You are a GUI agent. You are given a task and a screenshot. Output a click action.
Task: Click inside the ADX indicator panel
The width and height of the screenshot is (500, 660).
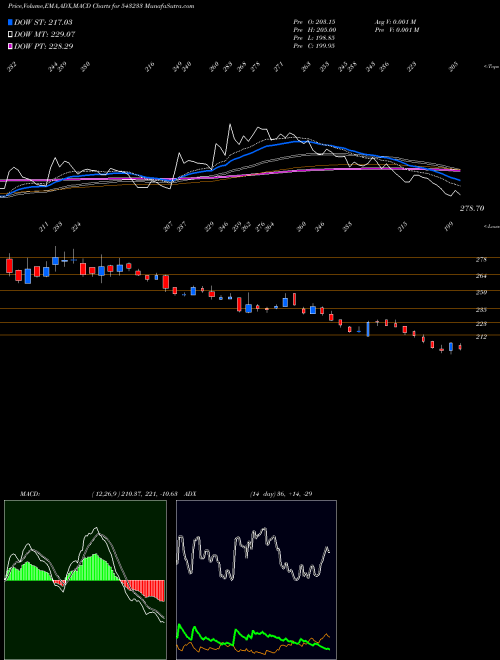click(x=256, y=580)
